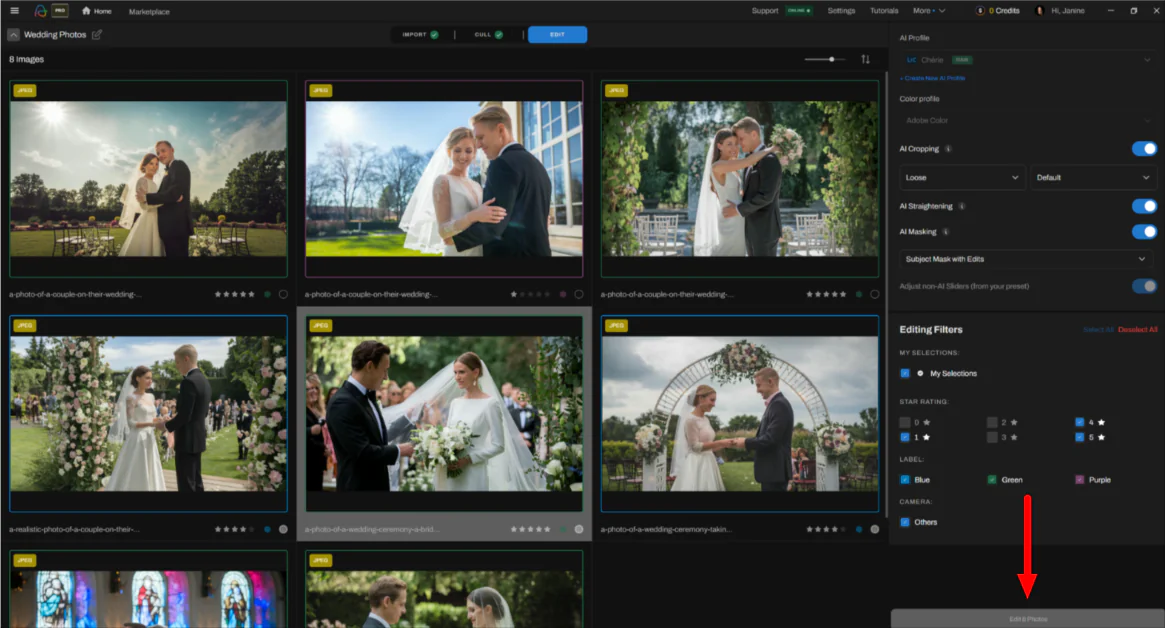This screenshot has height=628, width=1165.
Task: Expand the More menu
Action: pyautogui.click(x=929, y=11)
